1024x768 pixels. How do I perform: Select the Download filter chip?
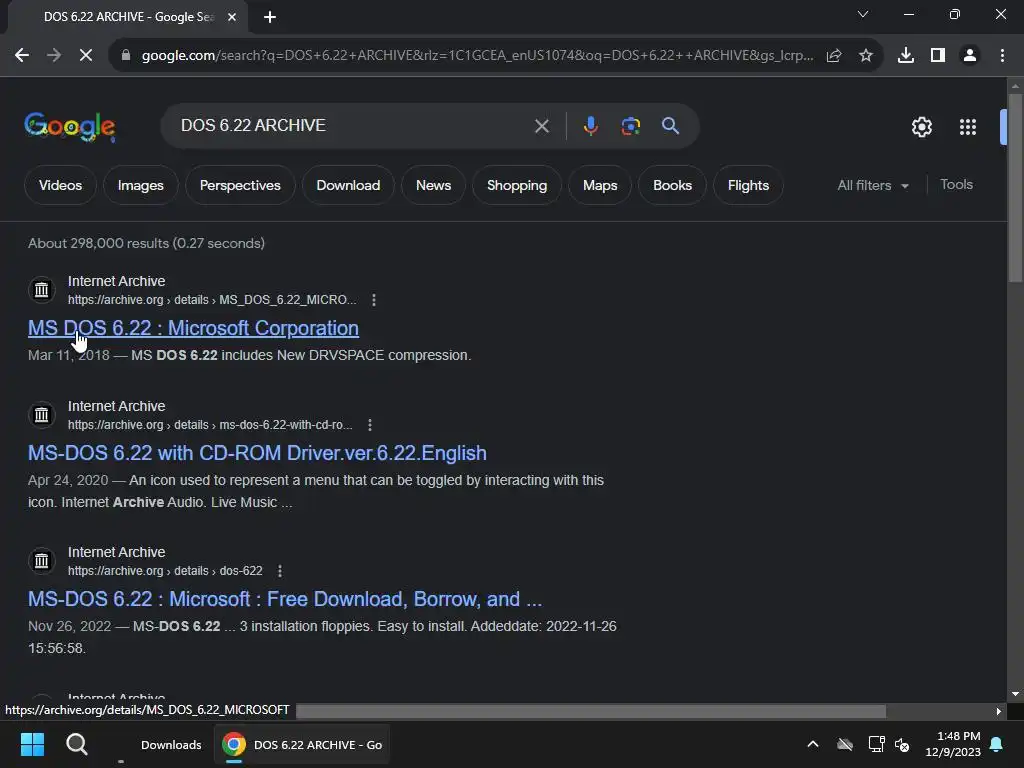(x=348, y=185)
